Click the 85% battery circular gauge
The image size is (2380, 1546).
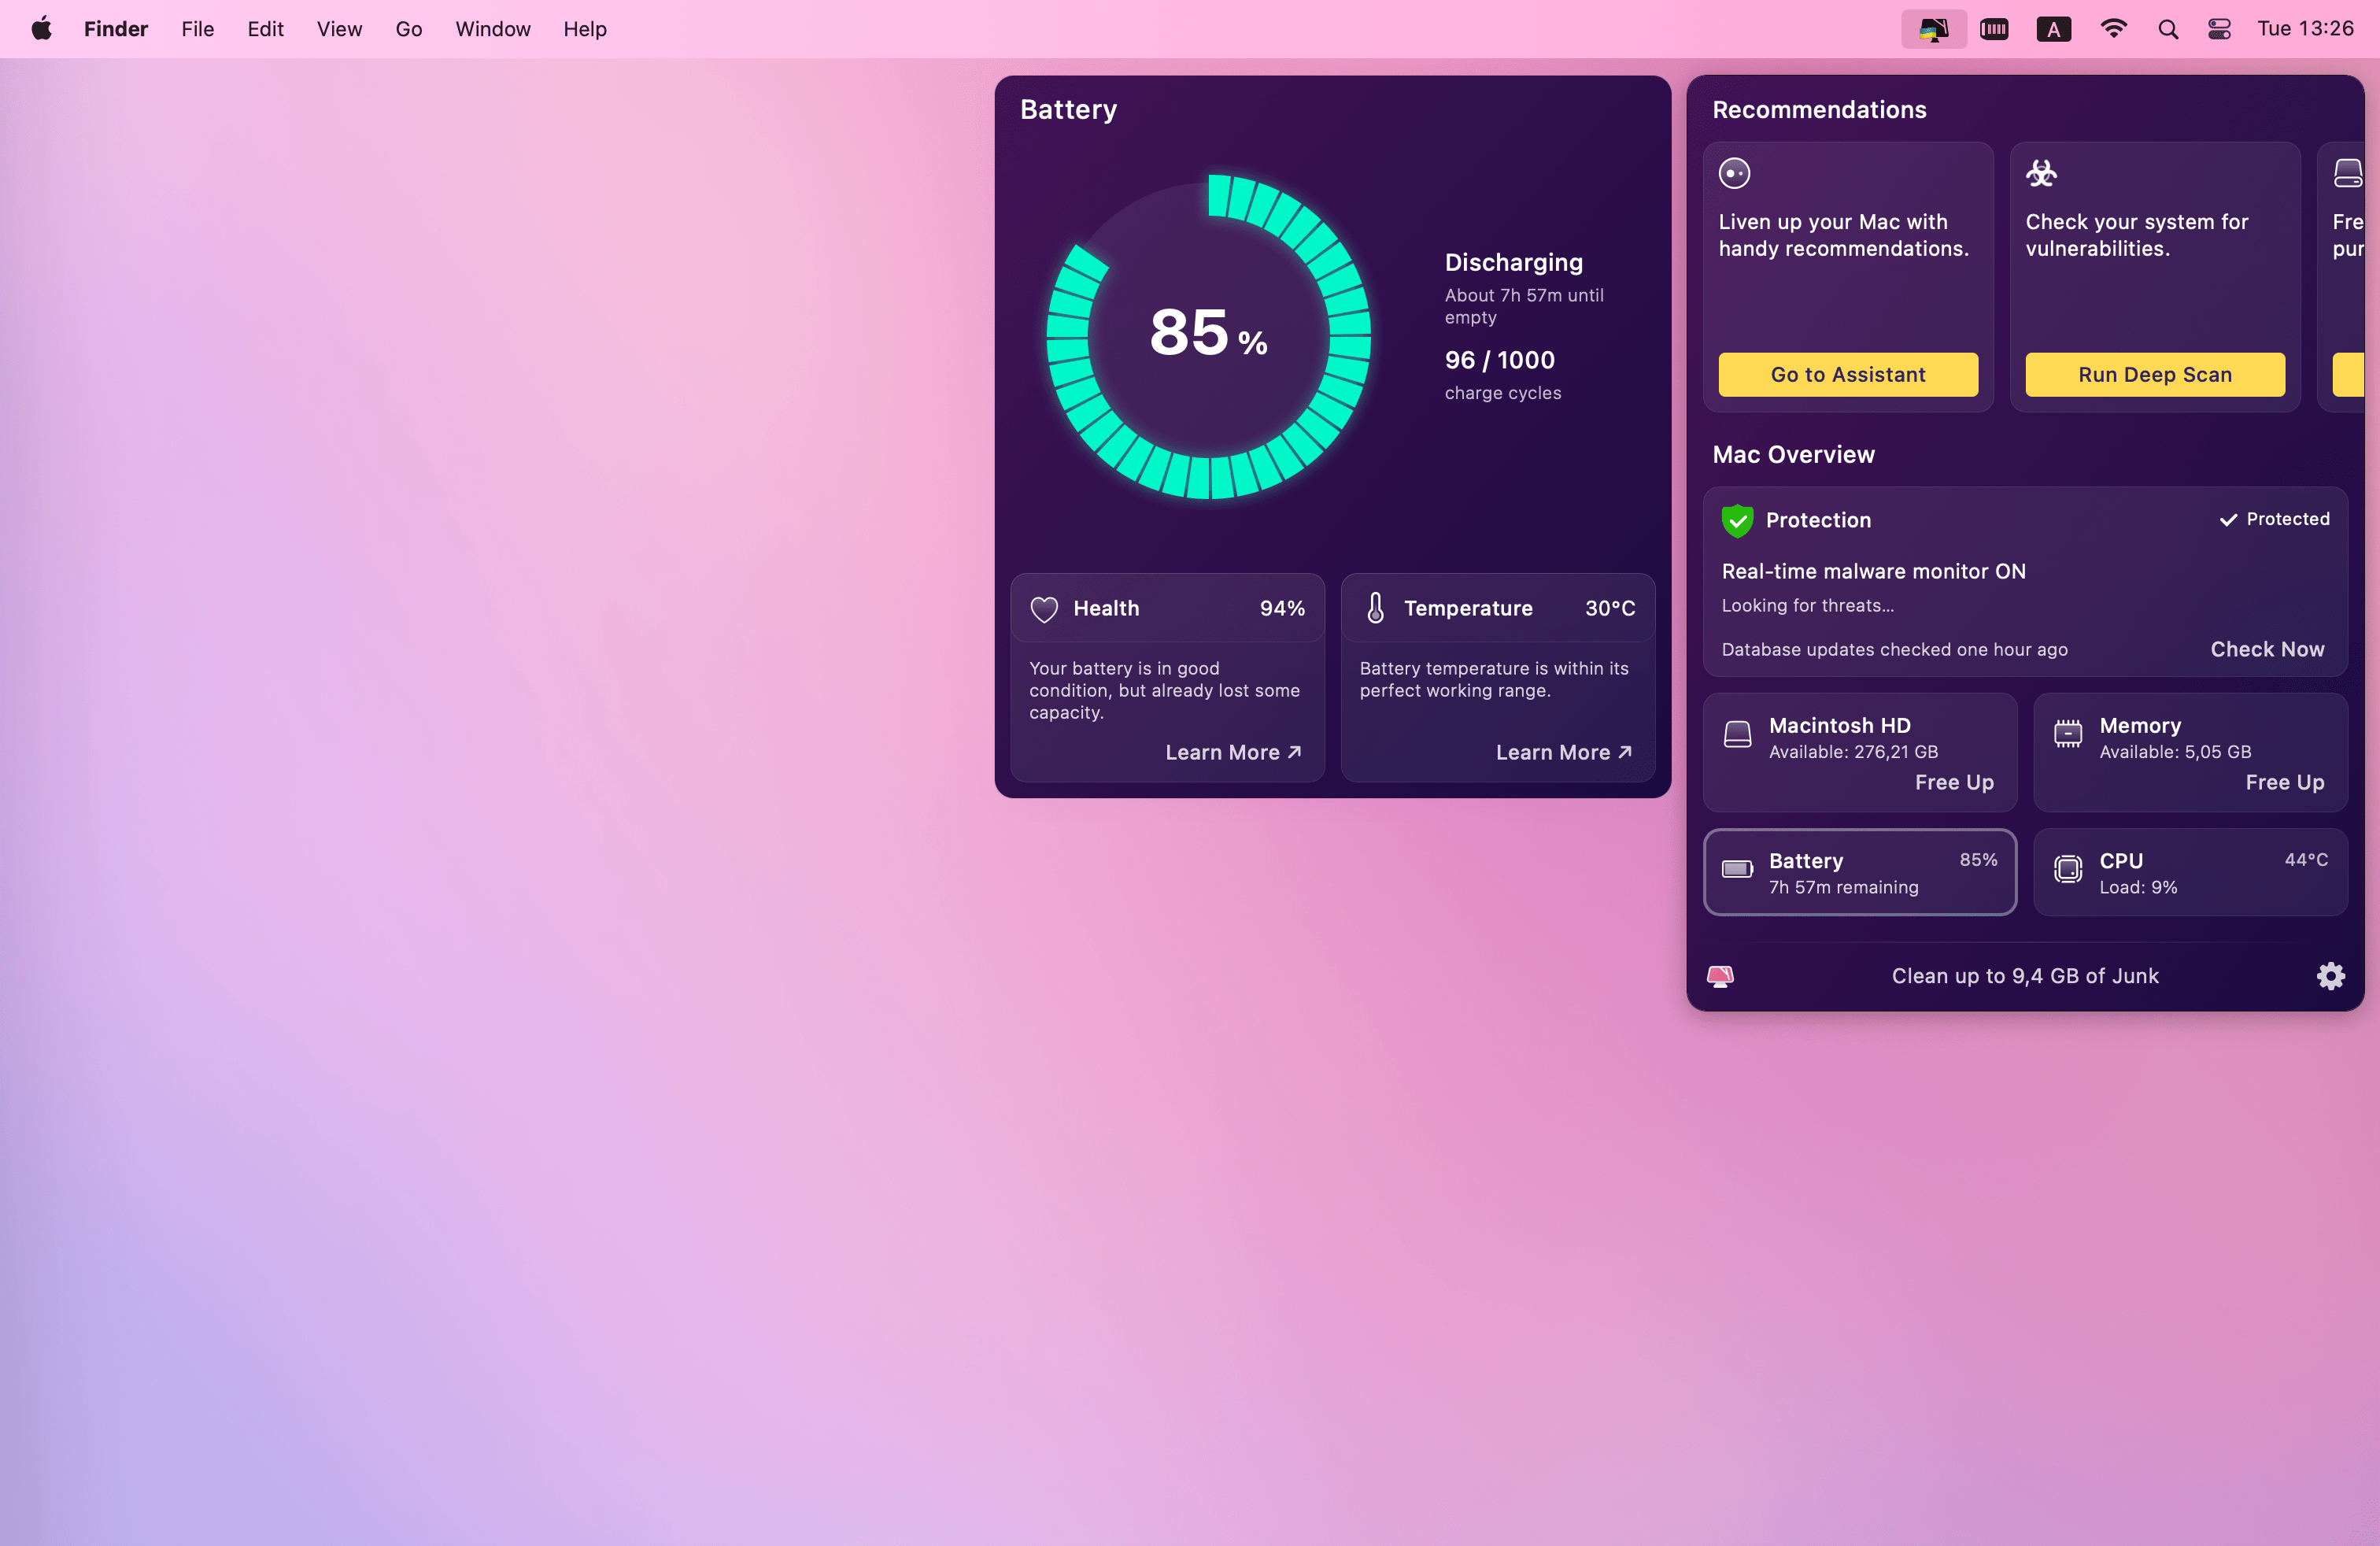click(x=1208, y=335)
